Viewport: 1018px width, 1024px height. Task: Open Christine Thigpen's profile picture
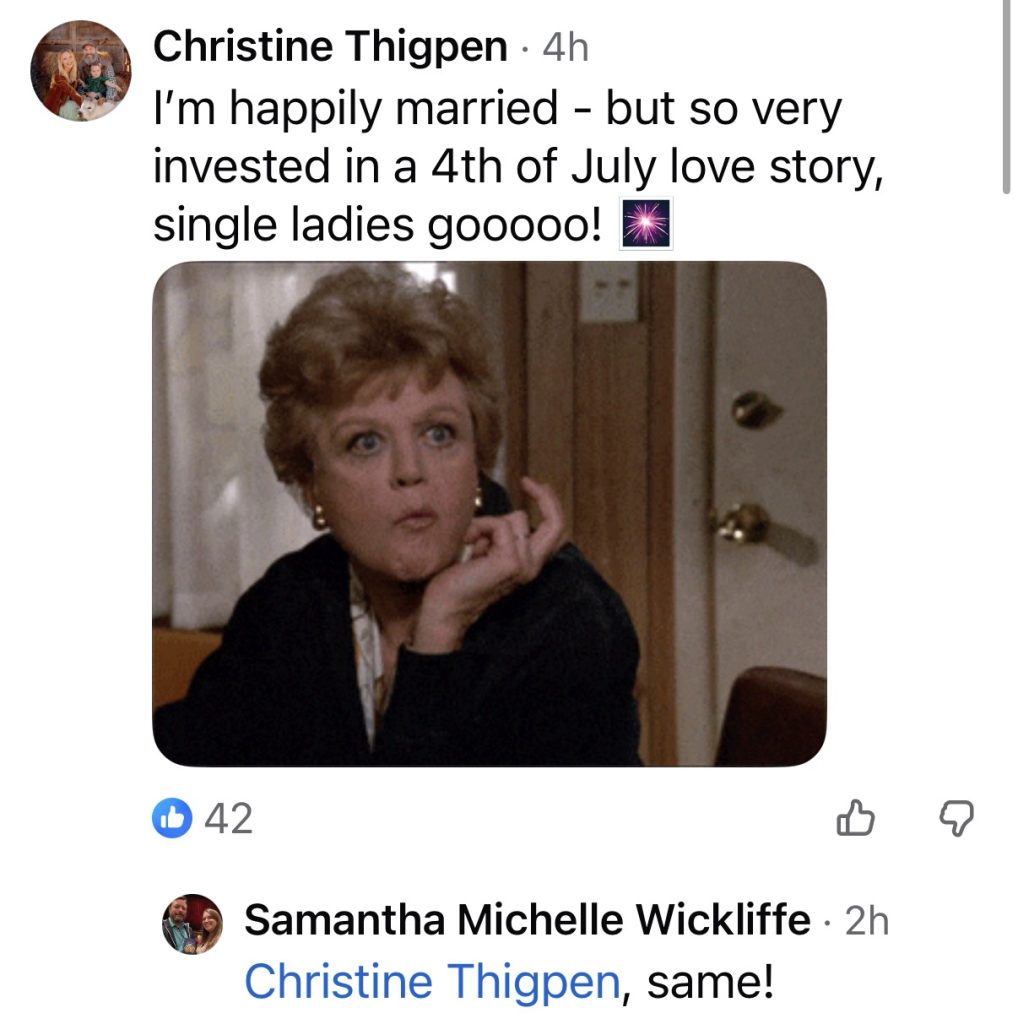coord(81,71)
